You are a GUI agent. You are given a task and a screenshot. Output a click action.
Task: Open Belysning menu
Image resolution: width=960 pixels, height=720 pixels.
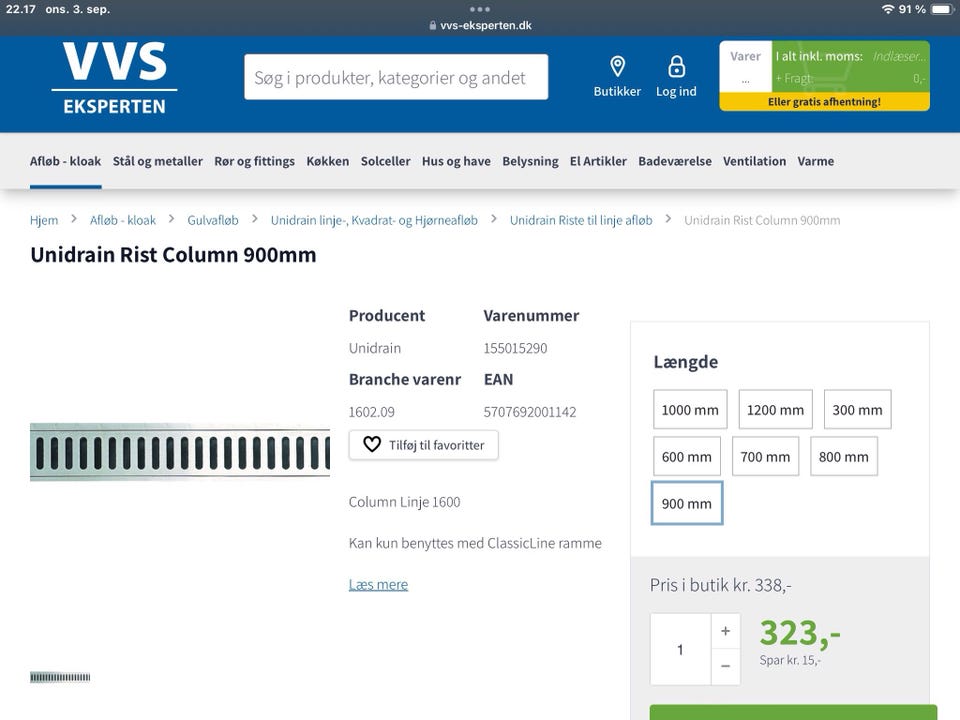click(530, 161)
